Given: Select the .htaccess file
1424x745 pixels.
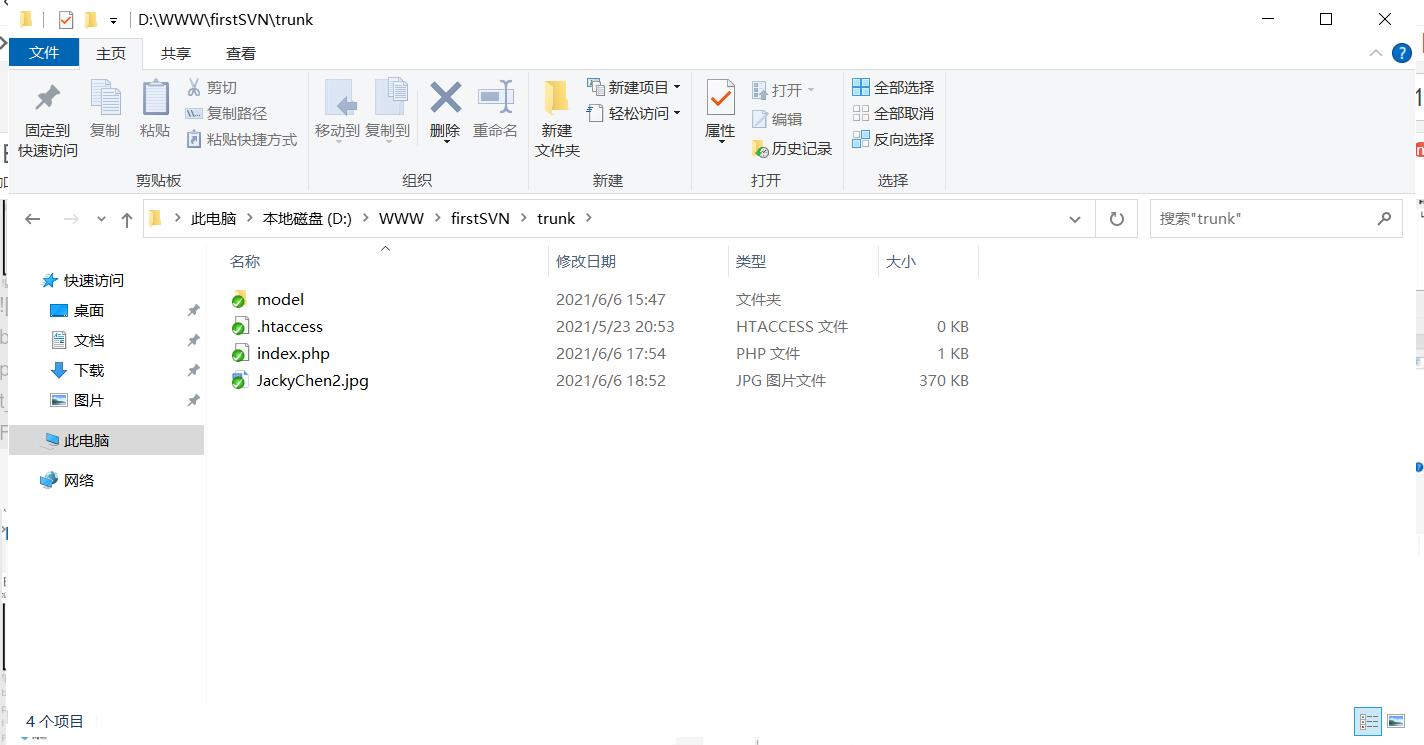Looking at the screenshot, I should 290,326.
